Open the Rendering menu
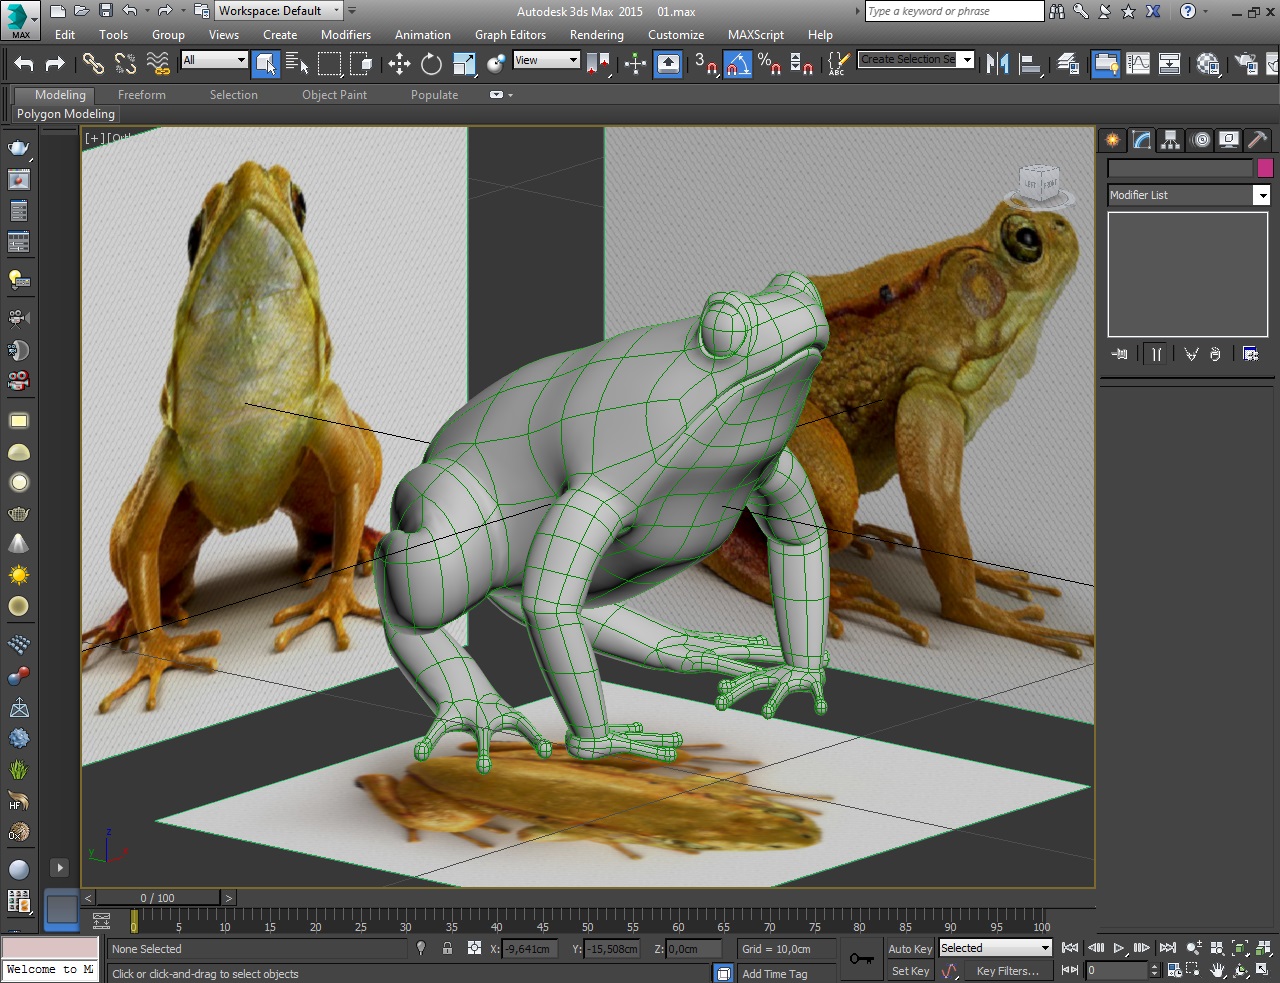 [x=596, y=35]
